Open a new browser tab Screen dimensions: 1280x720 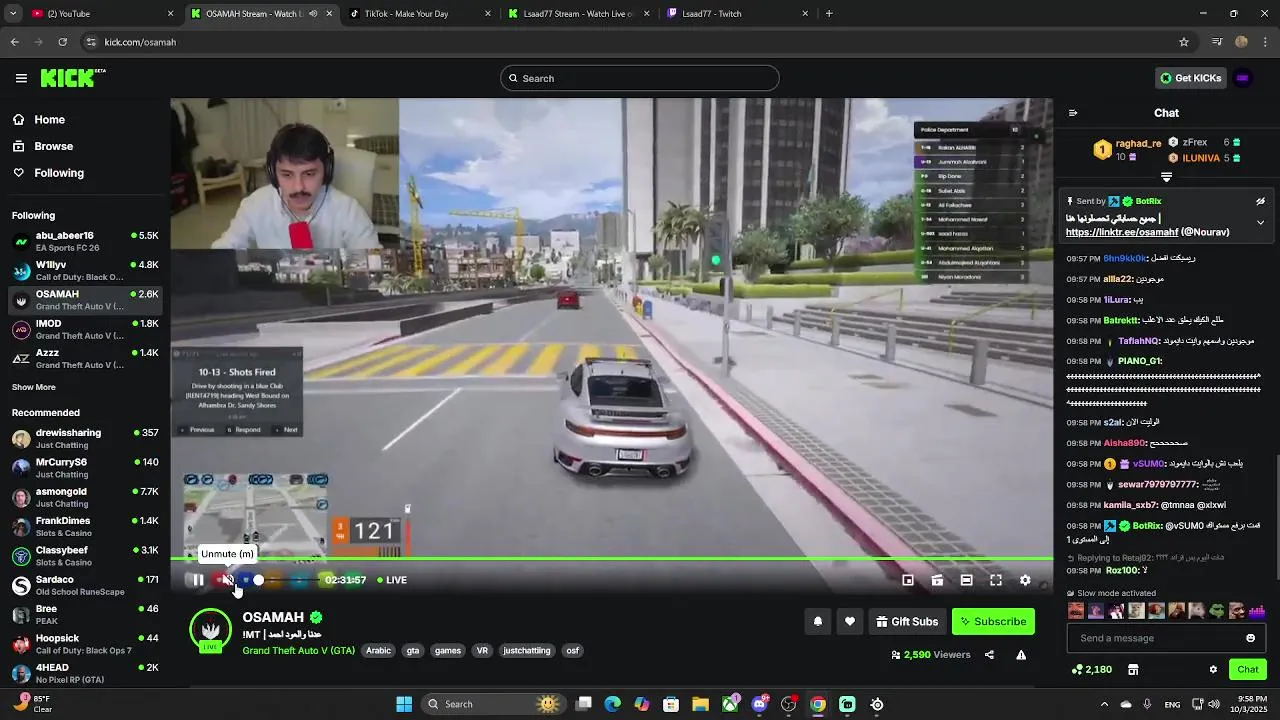point(829,14)
